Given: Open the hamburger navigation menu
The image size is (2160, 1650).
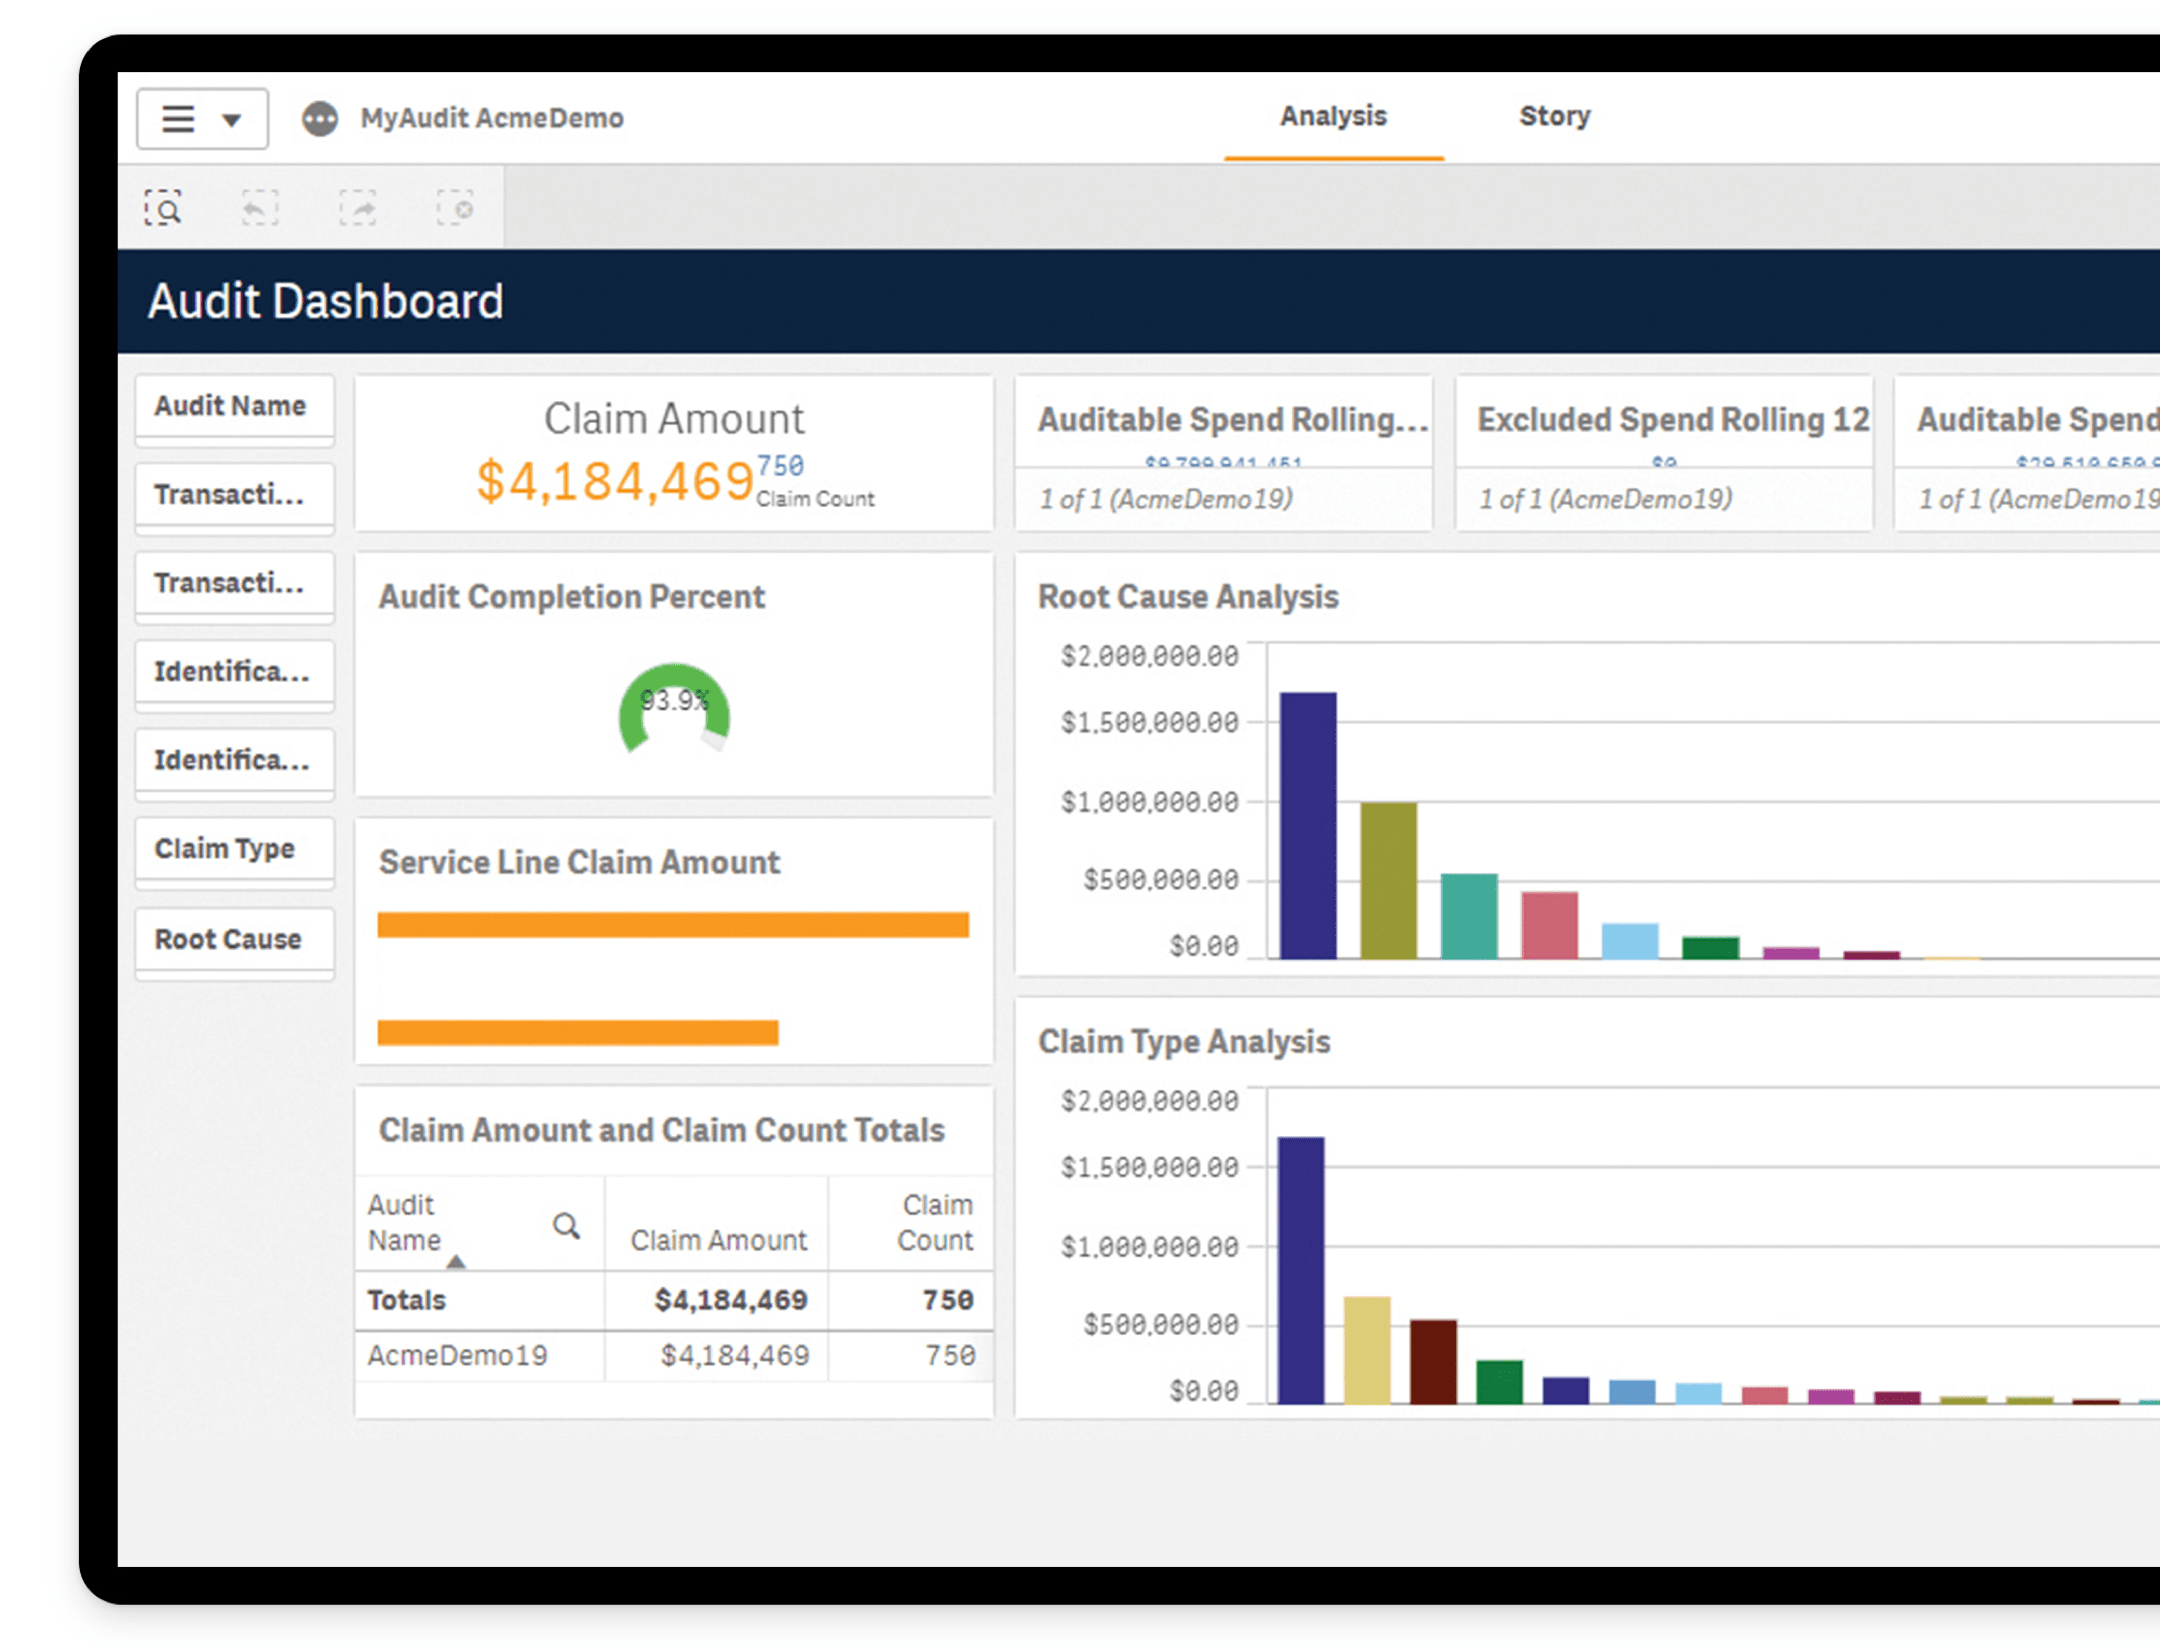Looking at the screenshot, I should tap(179, 119).
